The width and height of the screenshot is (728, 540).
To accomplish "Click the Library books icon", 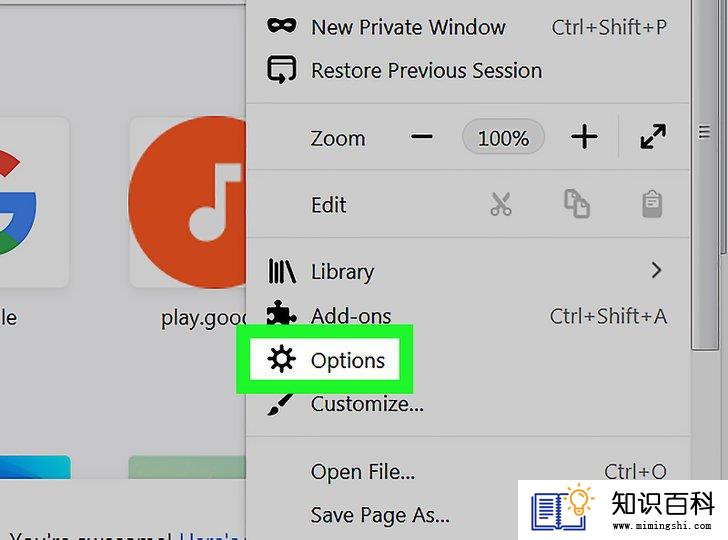I will pos(281,271).
